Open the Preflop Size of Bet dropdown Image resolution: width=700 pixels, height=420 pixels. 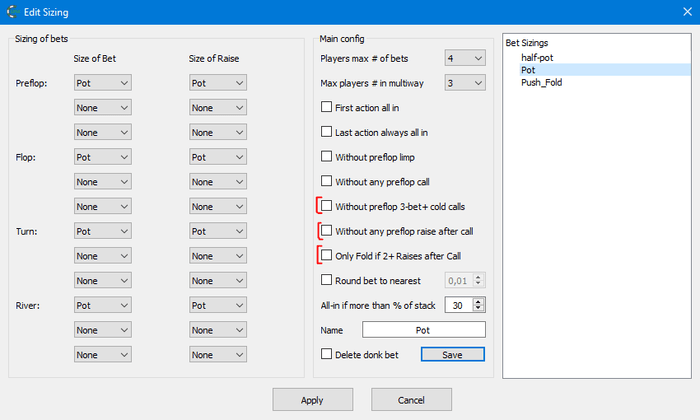(x=103, y=83)
